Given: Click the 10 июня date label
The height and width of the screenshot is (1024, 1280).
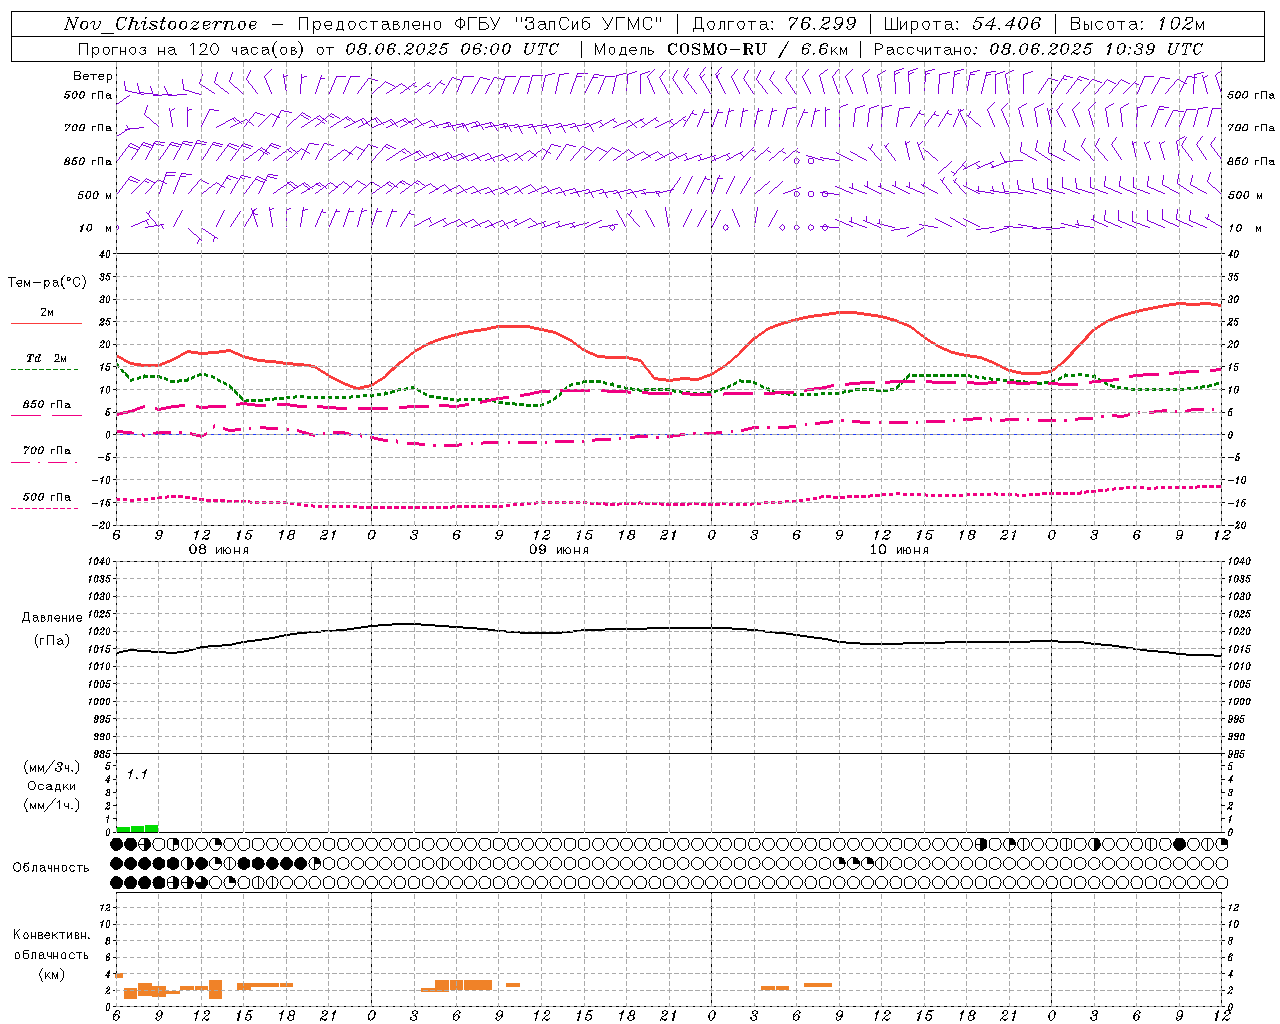Looking at the screenshot, I should tap(899, 550).
